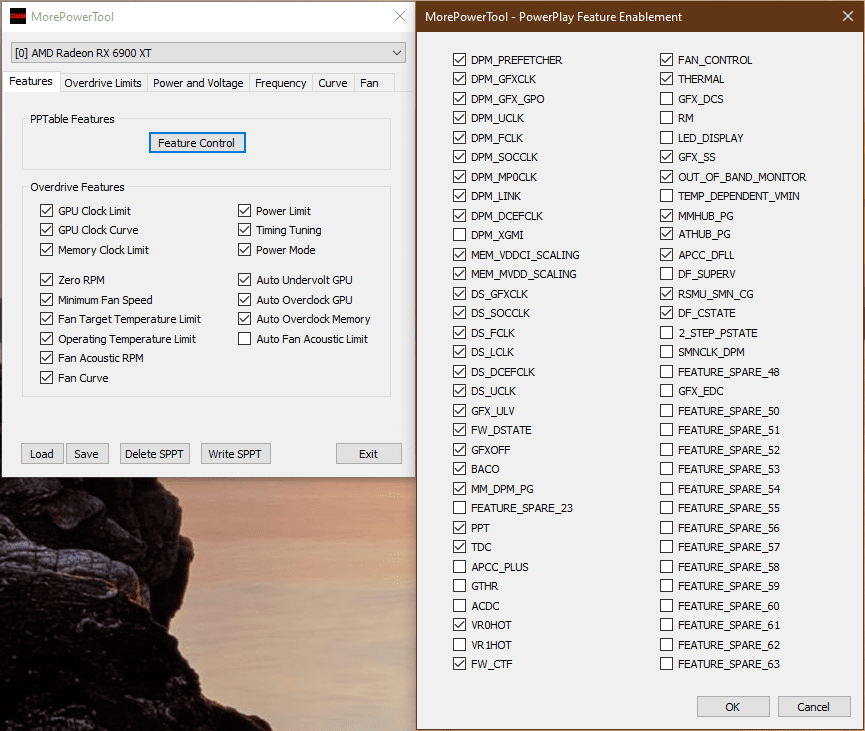865x731 pixels.
Task: Enable the ACDC checkbox
Action: 459,606
